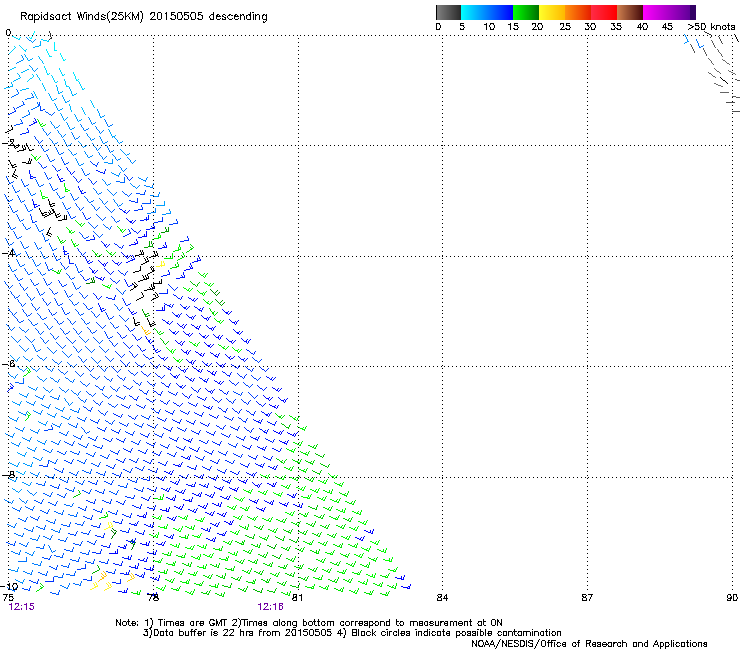
Task: Click the latitude label -6
Action: (8, 364)
